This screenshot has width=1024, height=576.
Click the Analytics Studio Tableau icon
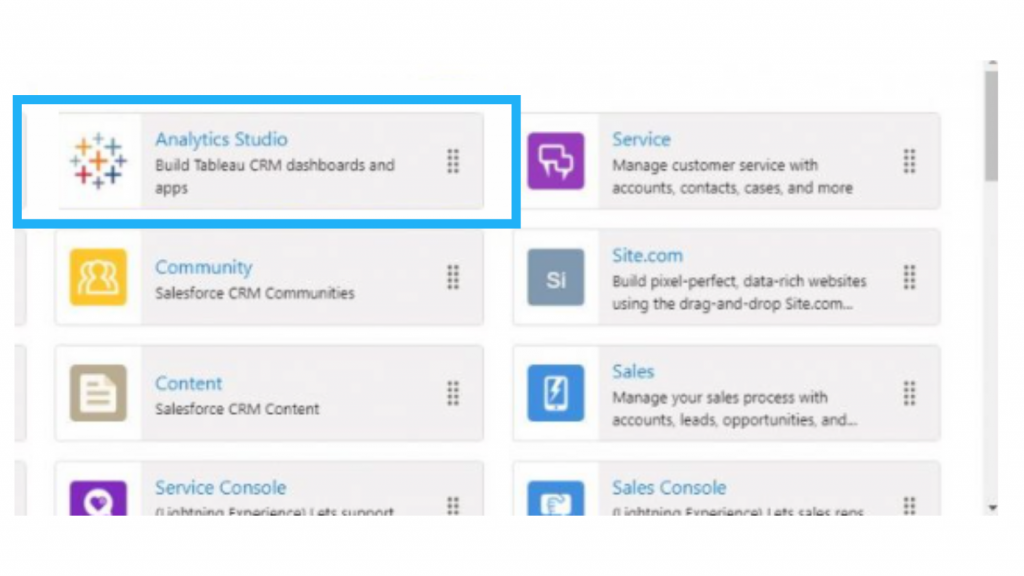[x=98, y=161]
